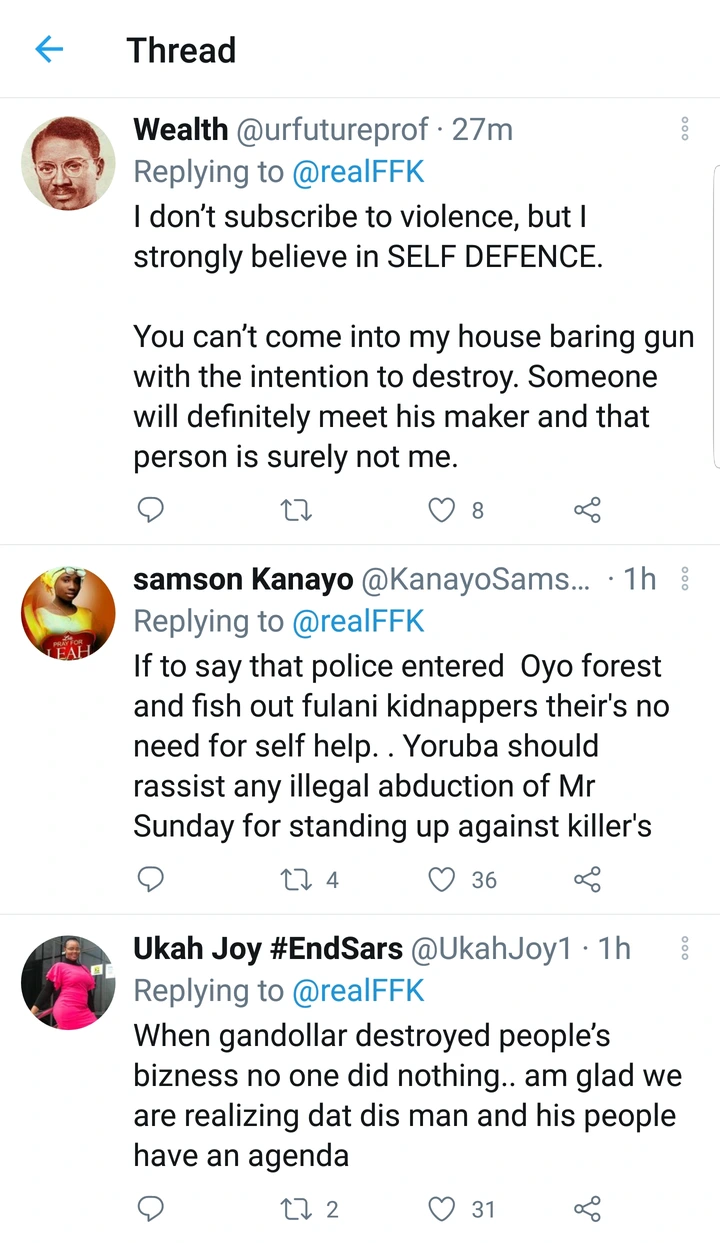Reply to Wealth's self defence tweet

[150, 511]
